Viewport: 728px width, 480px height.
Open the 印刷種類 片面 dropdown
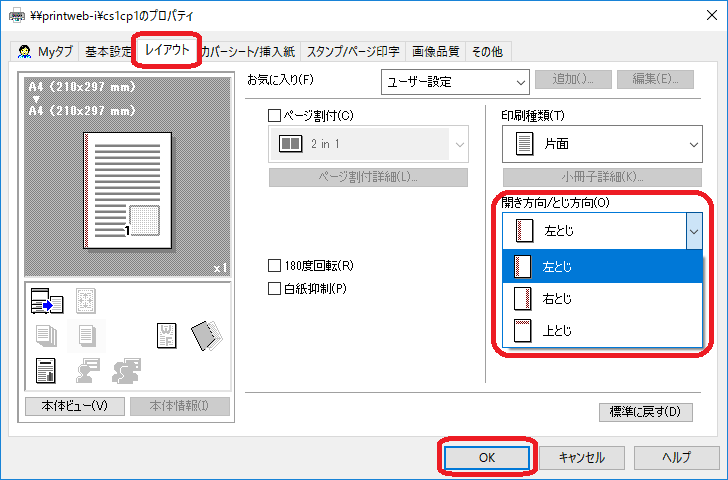(602, 144)
